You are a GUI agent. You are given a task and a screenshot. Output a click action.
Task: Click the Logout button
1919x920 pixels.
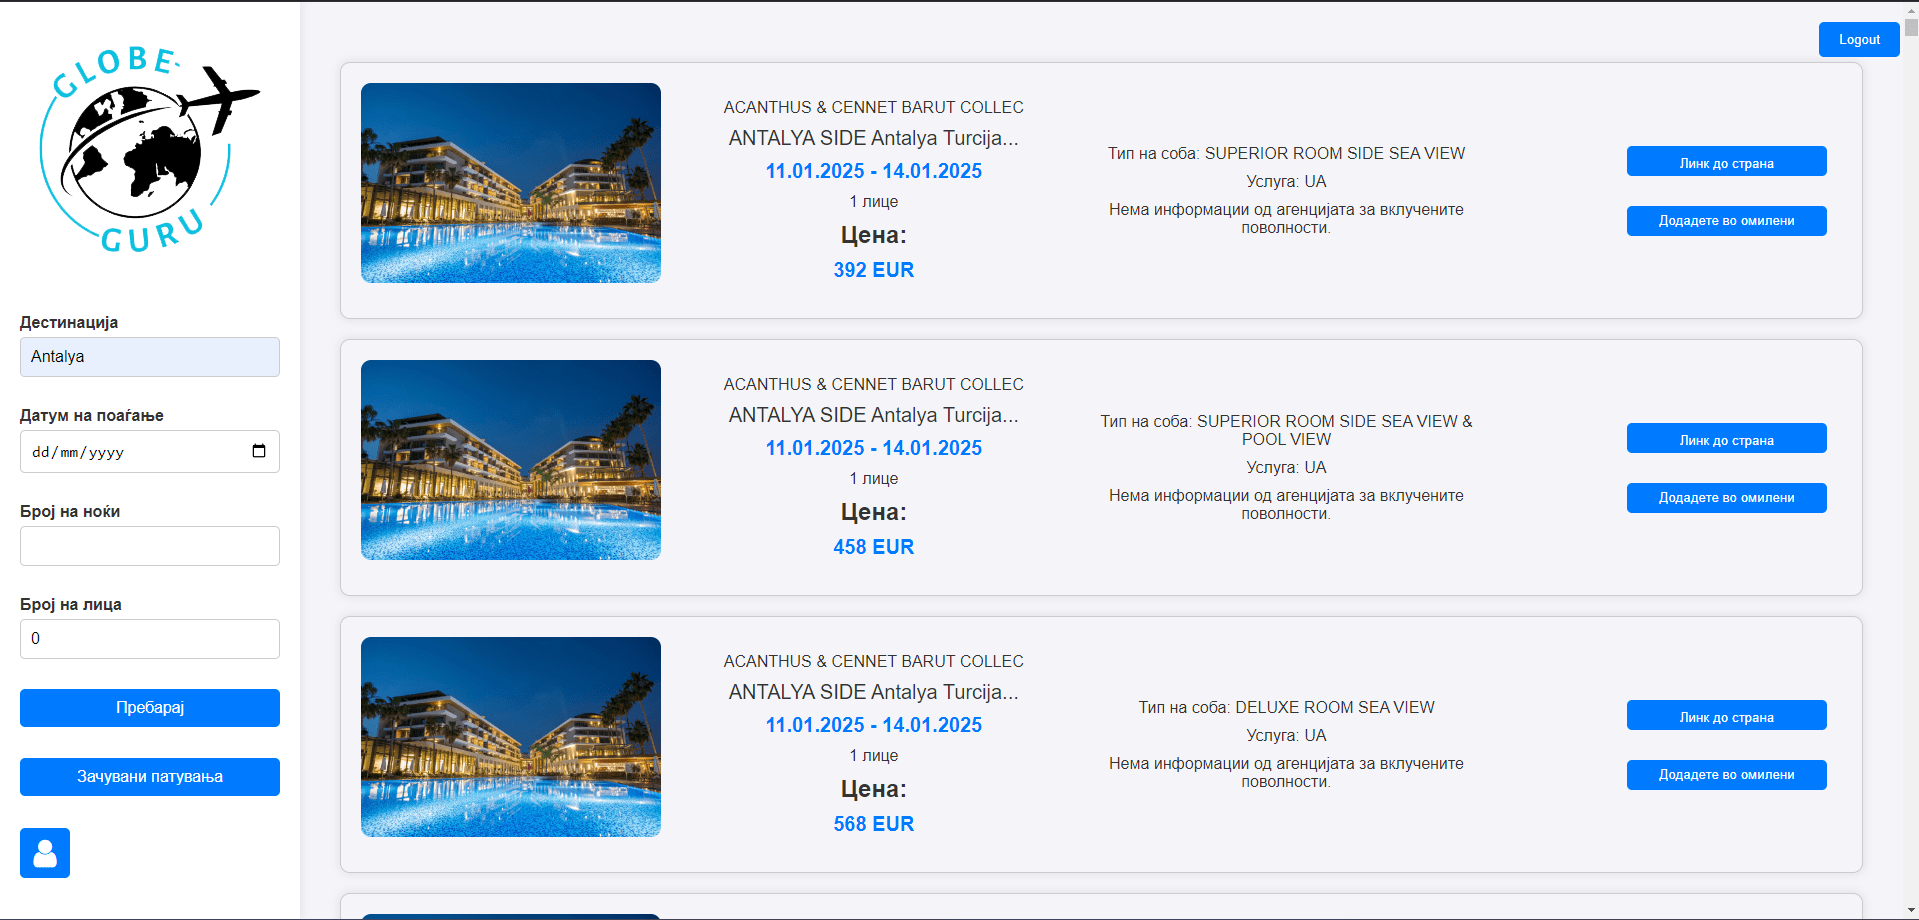point(1858,40)
